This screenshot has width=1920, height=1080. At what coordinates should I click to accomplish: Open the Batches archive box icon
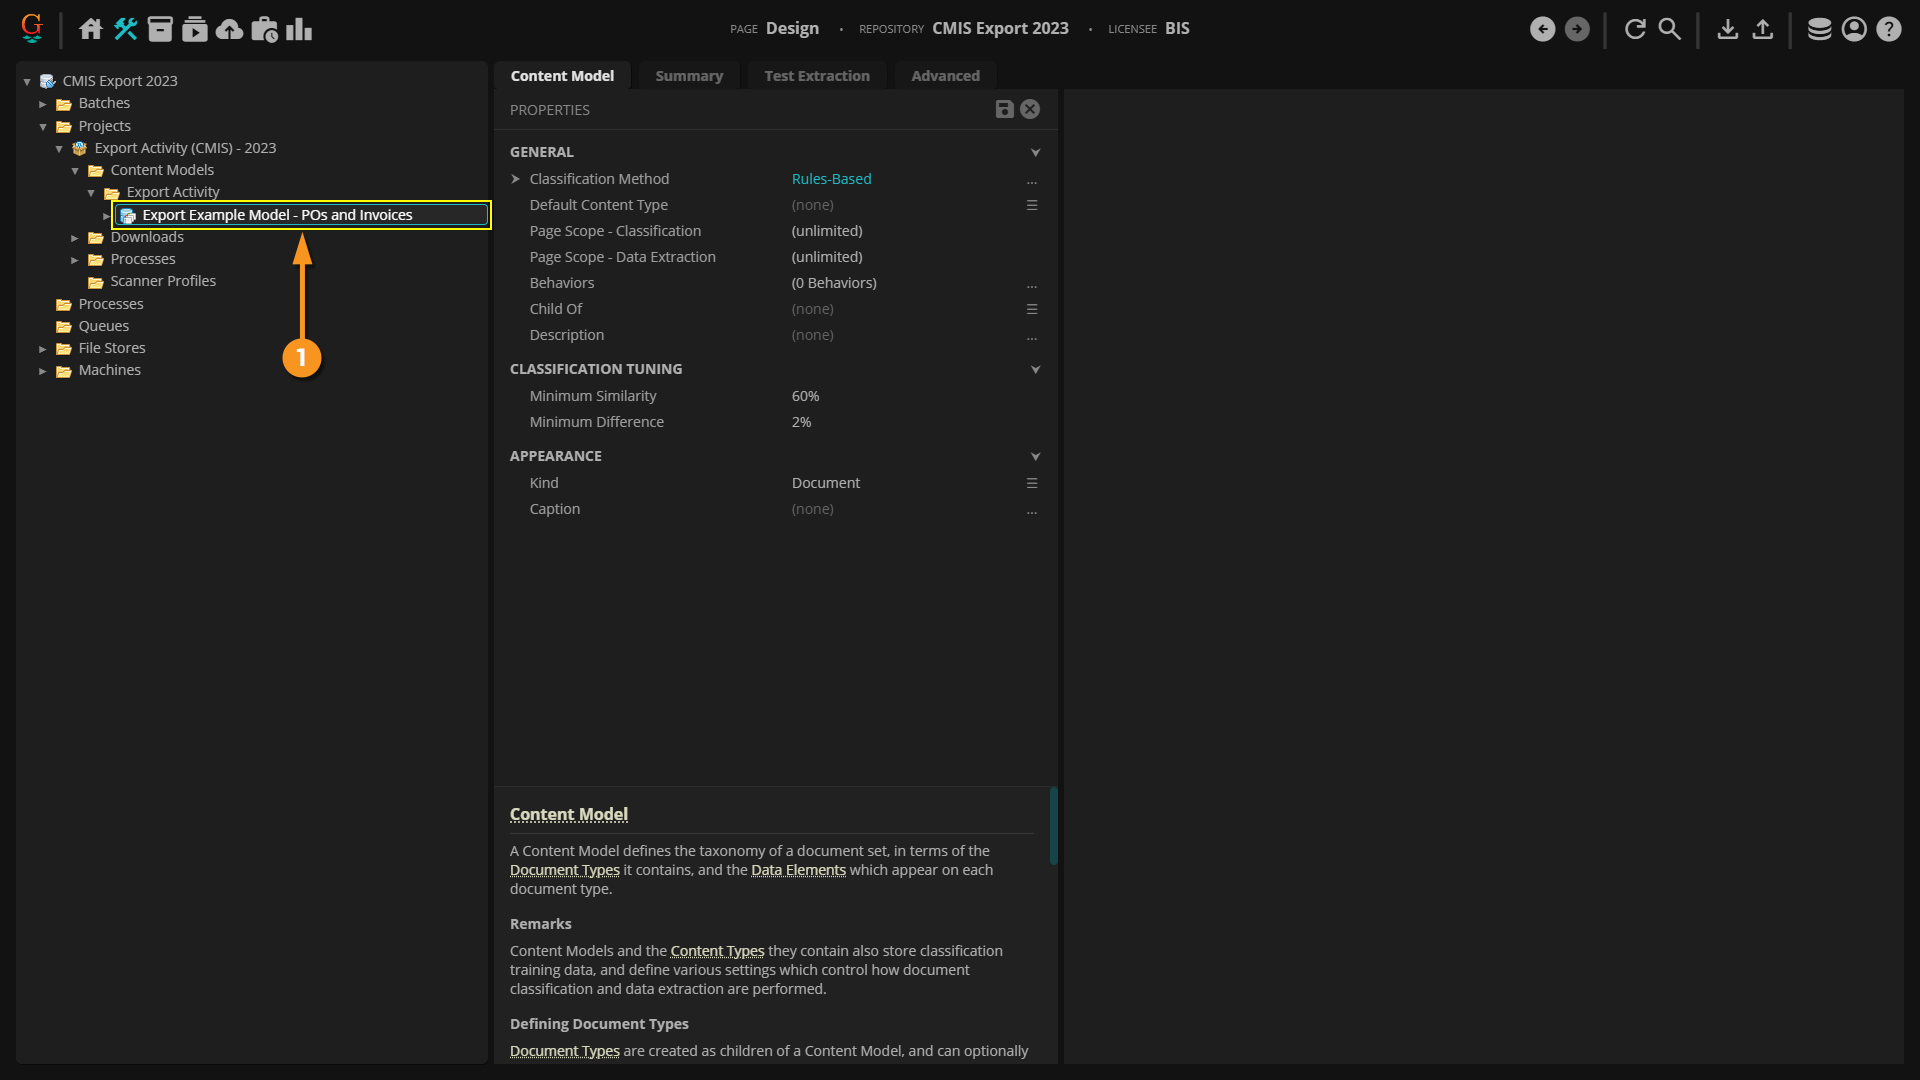click(160, 29)
